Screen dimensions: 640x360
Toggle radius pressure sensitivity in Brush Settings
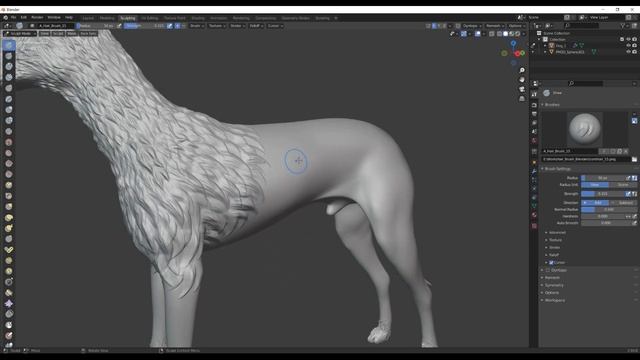tap(628, 178)
